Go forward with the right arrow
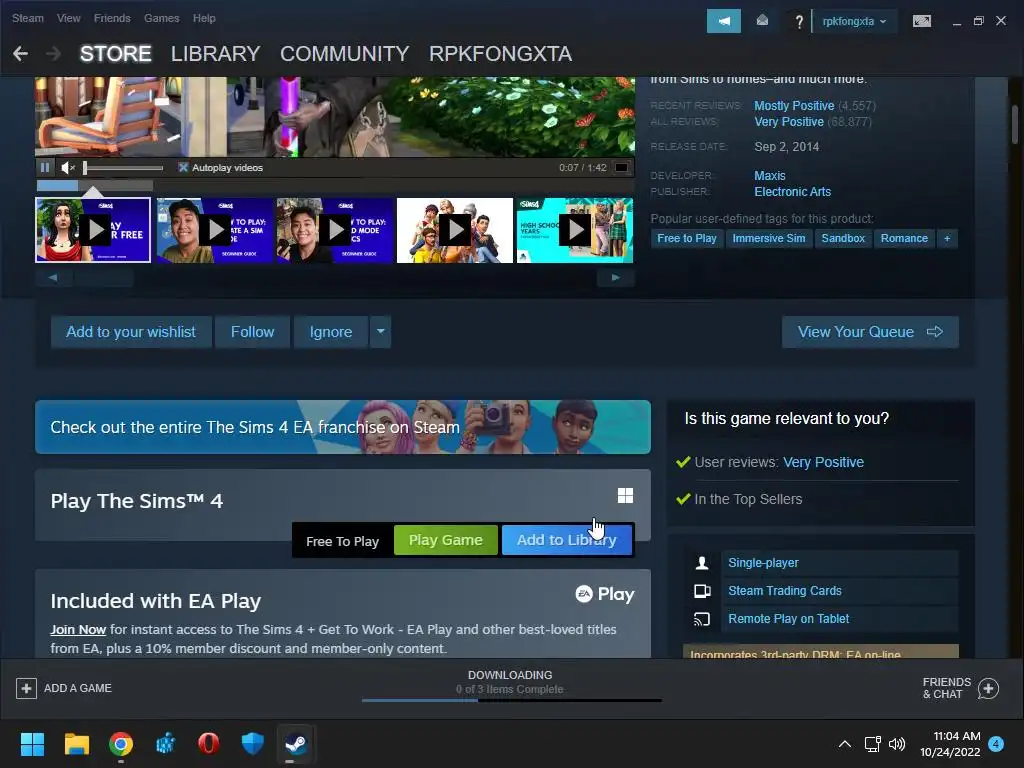1024x768 pixels. (x=54, y=54)
